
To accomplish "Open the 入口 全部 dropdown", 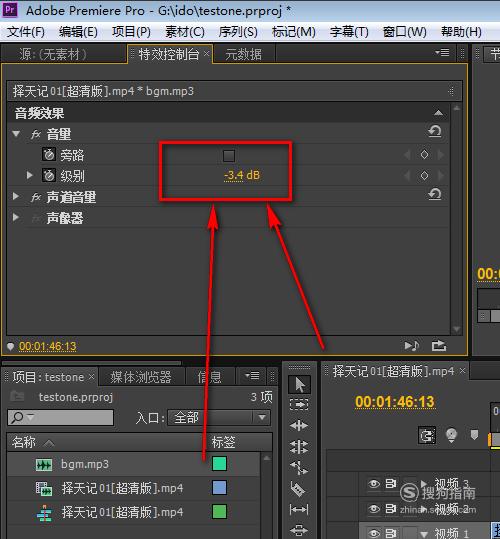I will [219, 418].
